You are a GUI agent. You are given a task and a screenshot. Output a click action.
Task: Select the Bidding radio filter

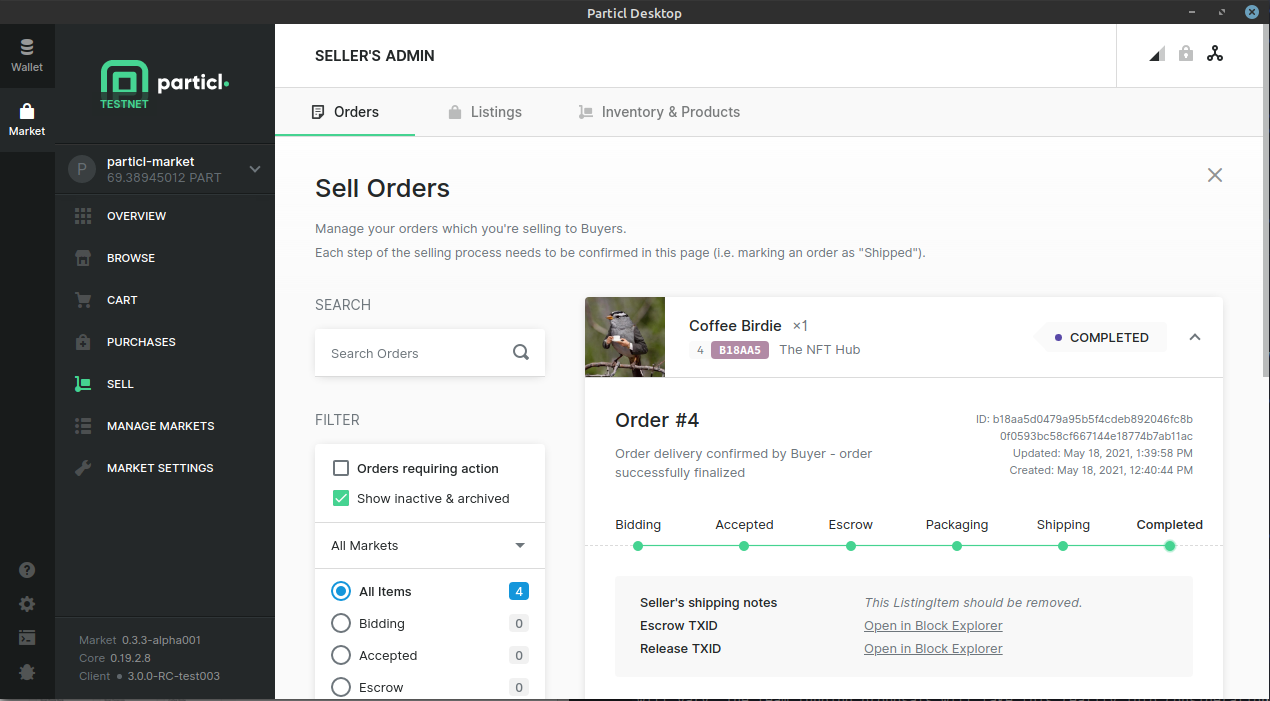tap(341, 623)
